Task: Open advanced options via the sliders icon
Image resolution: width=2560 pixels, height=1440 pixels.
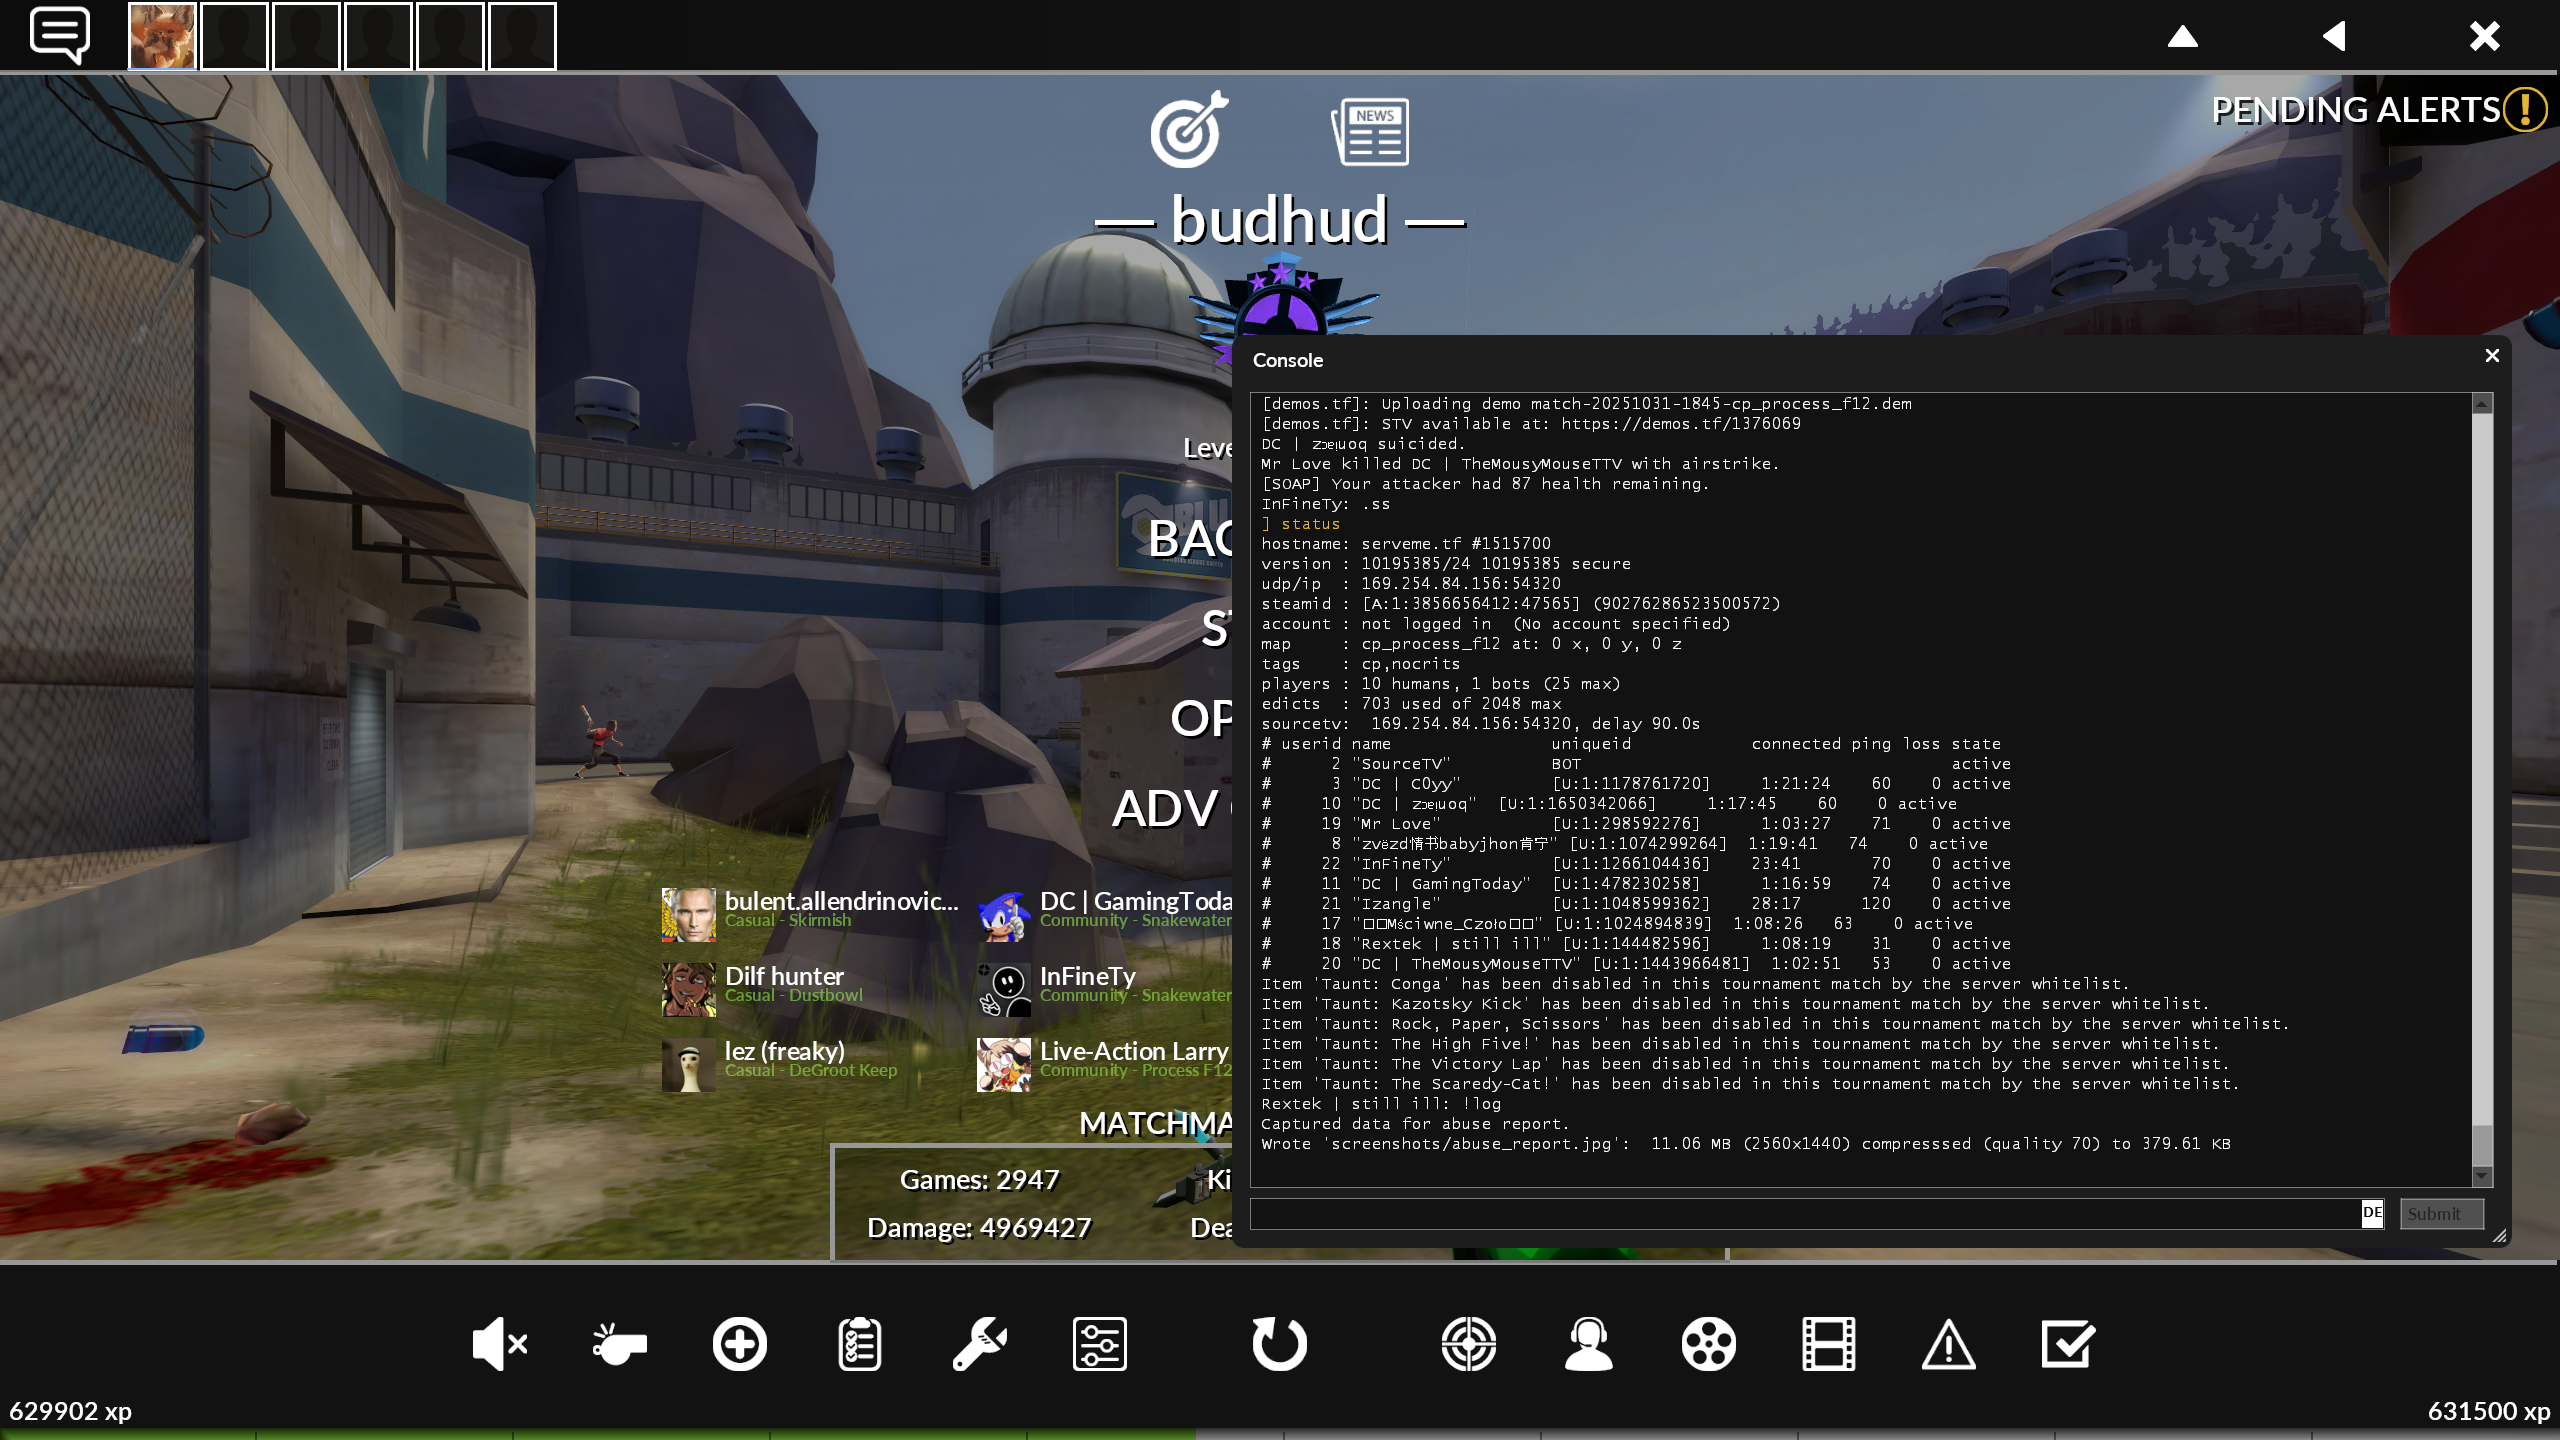Action: coord(1099,1343)
